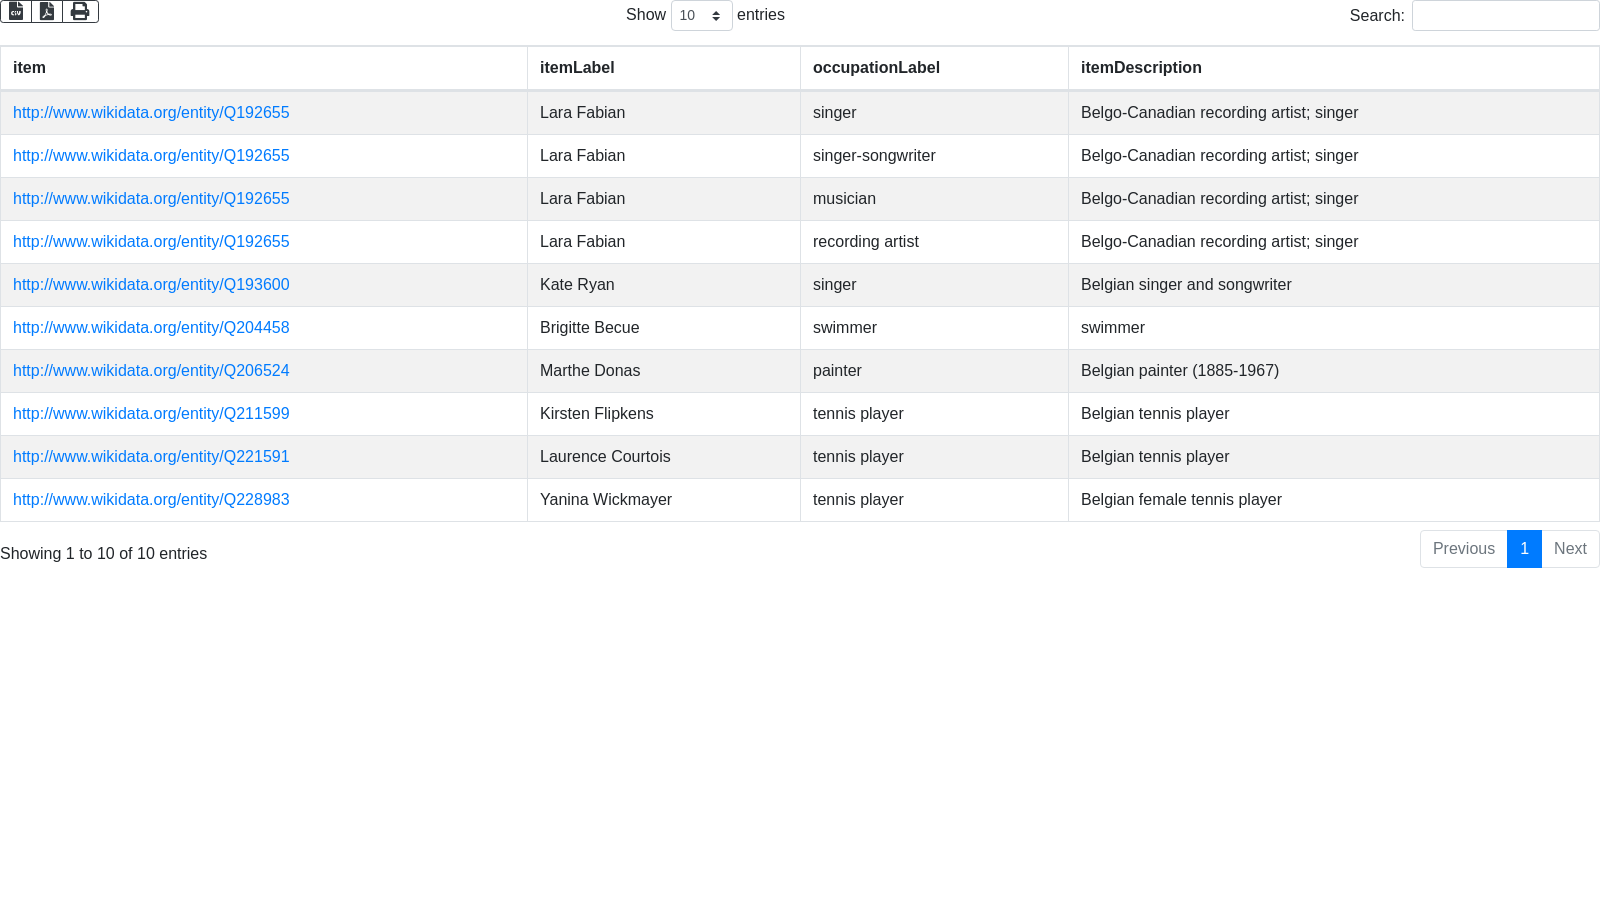Open Lara Fabian link in recording artist row
The width and height of the screenshot is (1600, 900).
(151, 242)
